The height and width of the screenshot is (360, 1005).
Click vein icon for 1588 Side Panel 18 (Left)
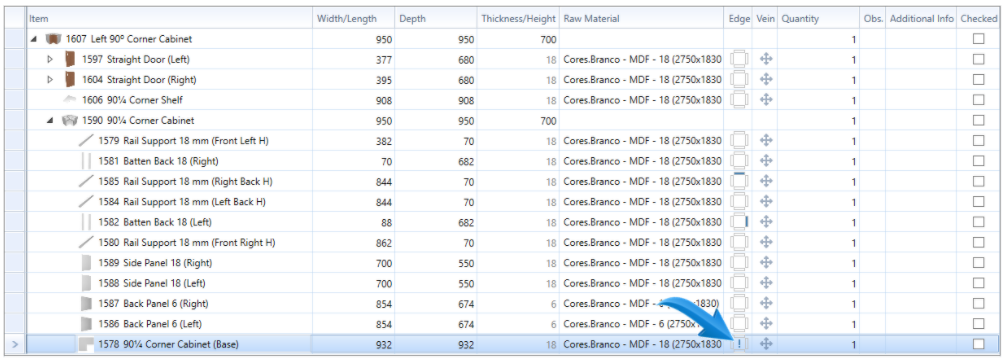tap(766, 283)
